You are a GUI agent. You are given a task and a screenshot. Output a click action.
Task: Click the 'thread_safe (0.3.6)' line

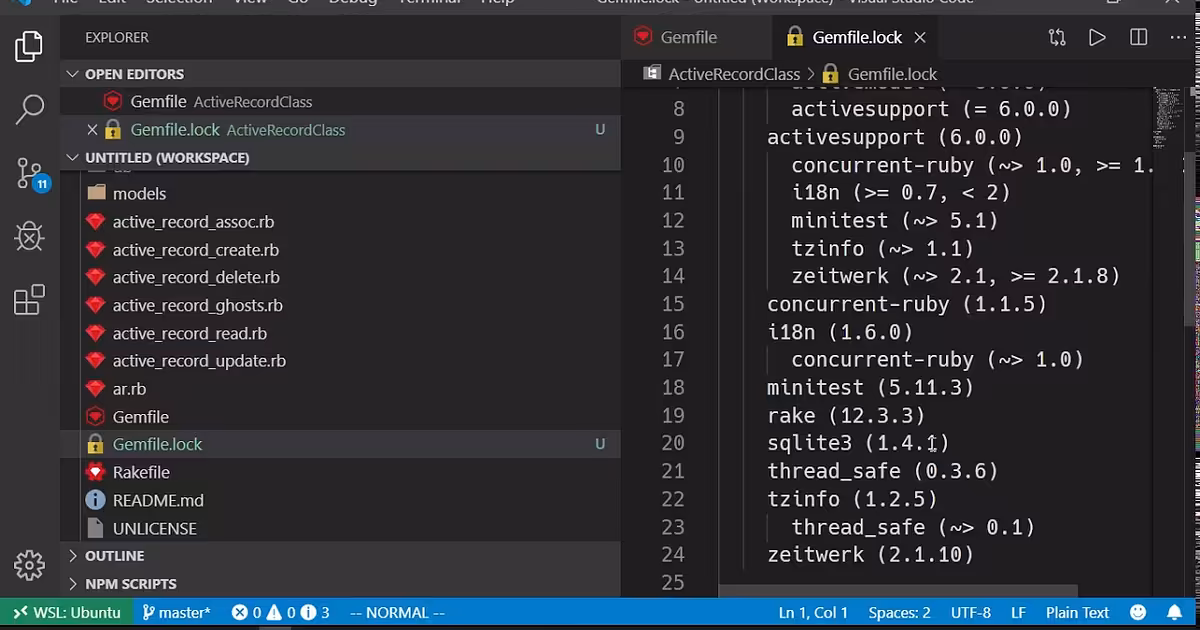pyautogui.click(x=882, y=471)
